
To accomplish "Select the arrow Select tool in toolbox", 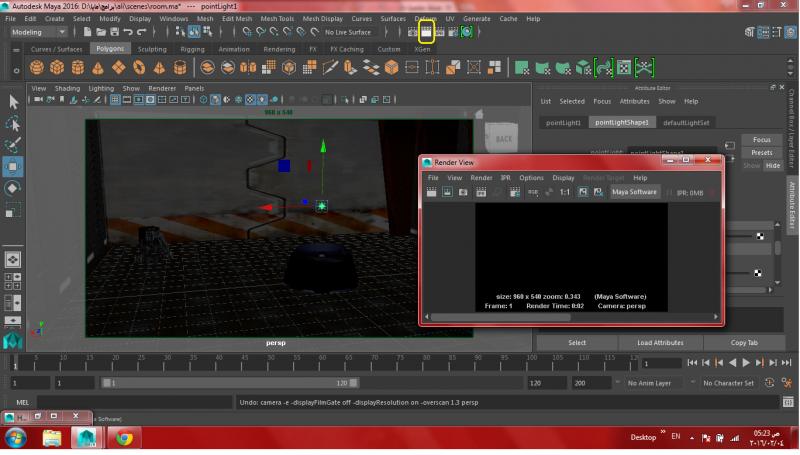I will pos(13,102).
